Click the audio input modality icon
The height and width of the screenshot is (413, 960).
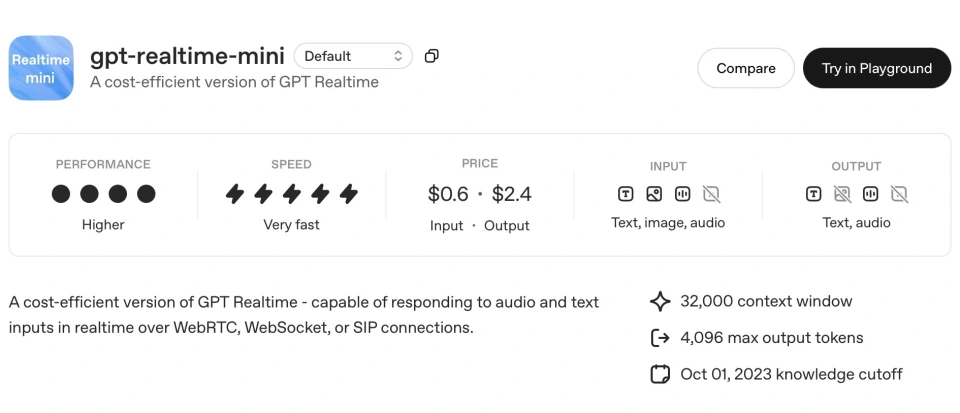683,194
